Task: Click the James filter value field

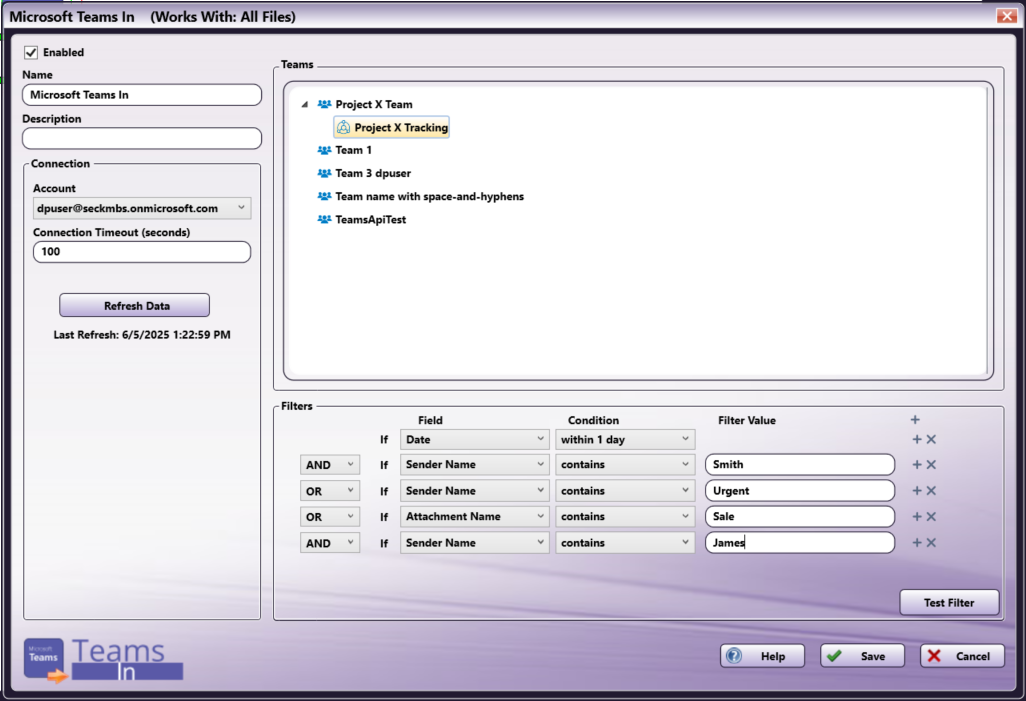Action: pos(800,543)
